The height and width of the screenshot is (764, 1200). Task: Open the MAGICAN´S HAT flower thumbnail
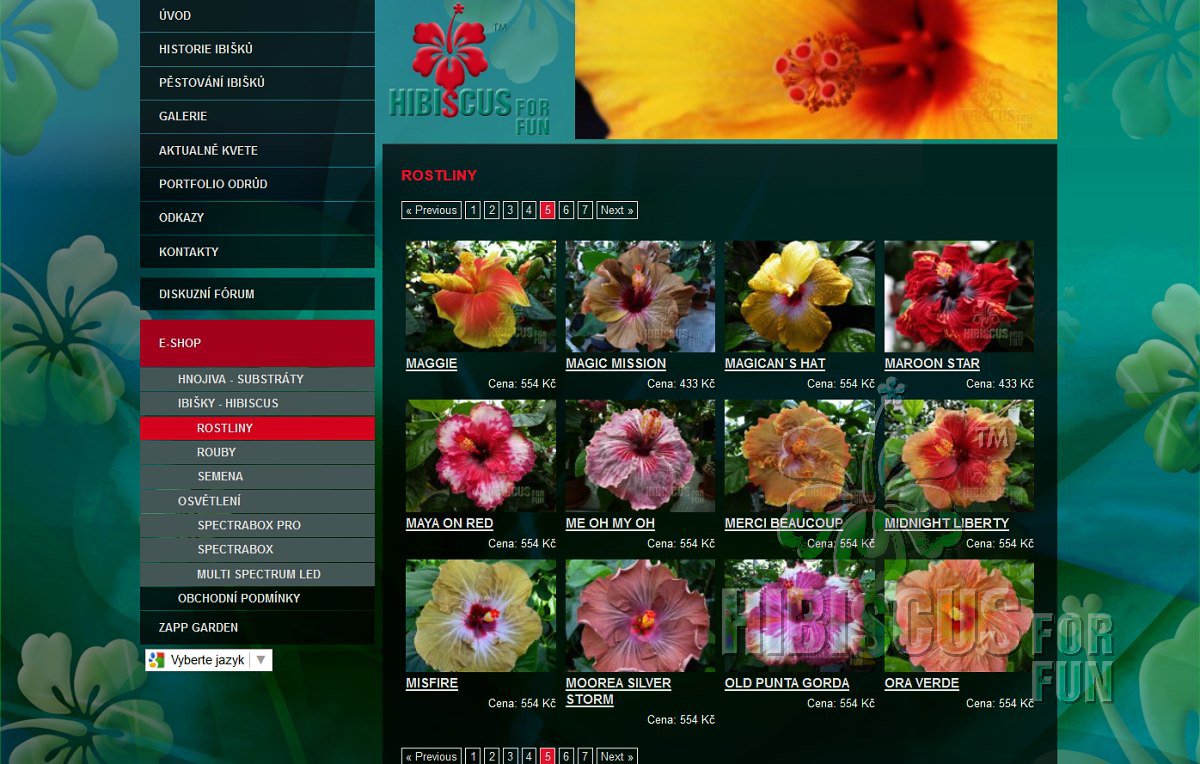[x=800, y=296]
